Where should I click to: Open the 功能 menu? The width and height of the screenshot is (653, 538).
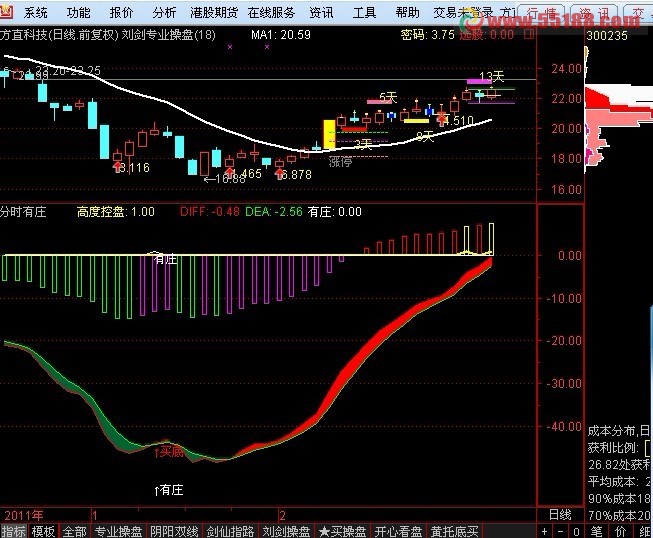coord(78,13)
